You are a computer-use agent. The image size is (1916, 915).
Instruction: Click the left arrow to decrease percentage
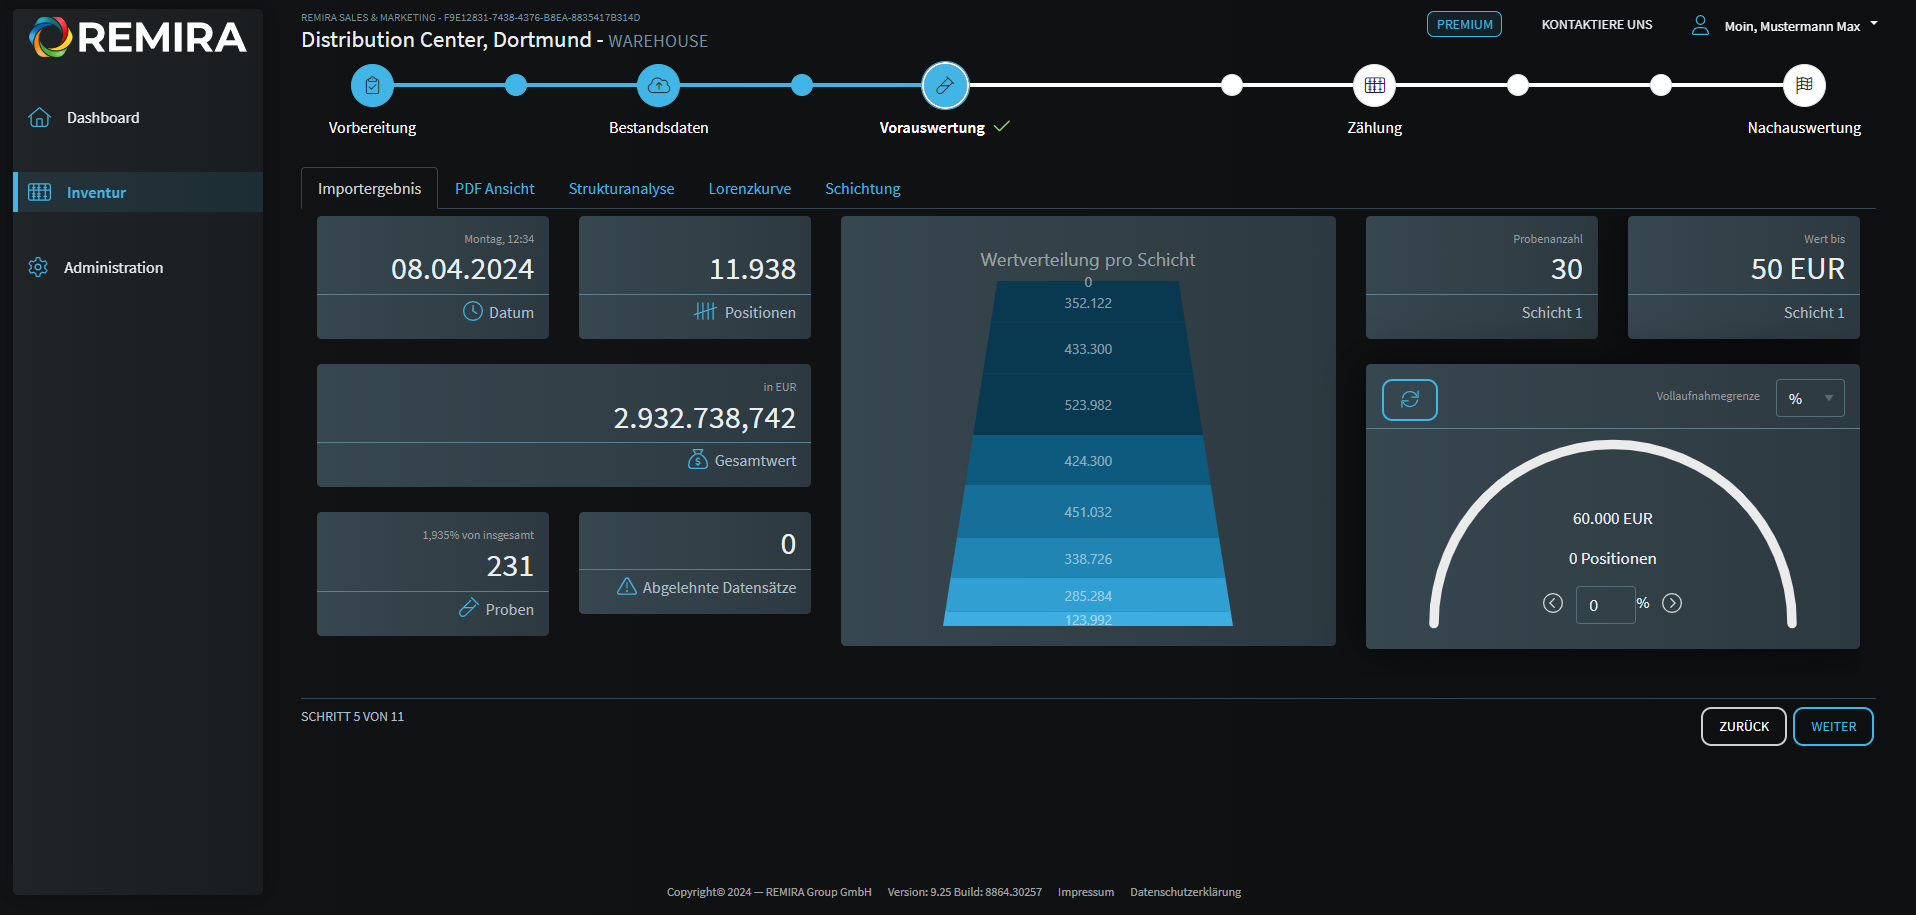point(1552,603)
